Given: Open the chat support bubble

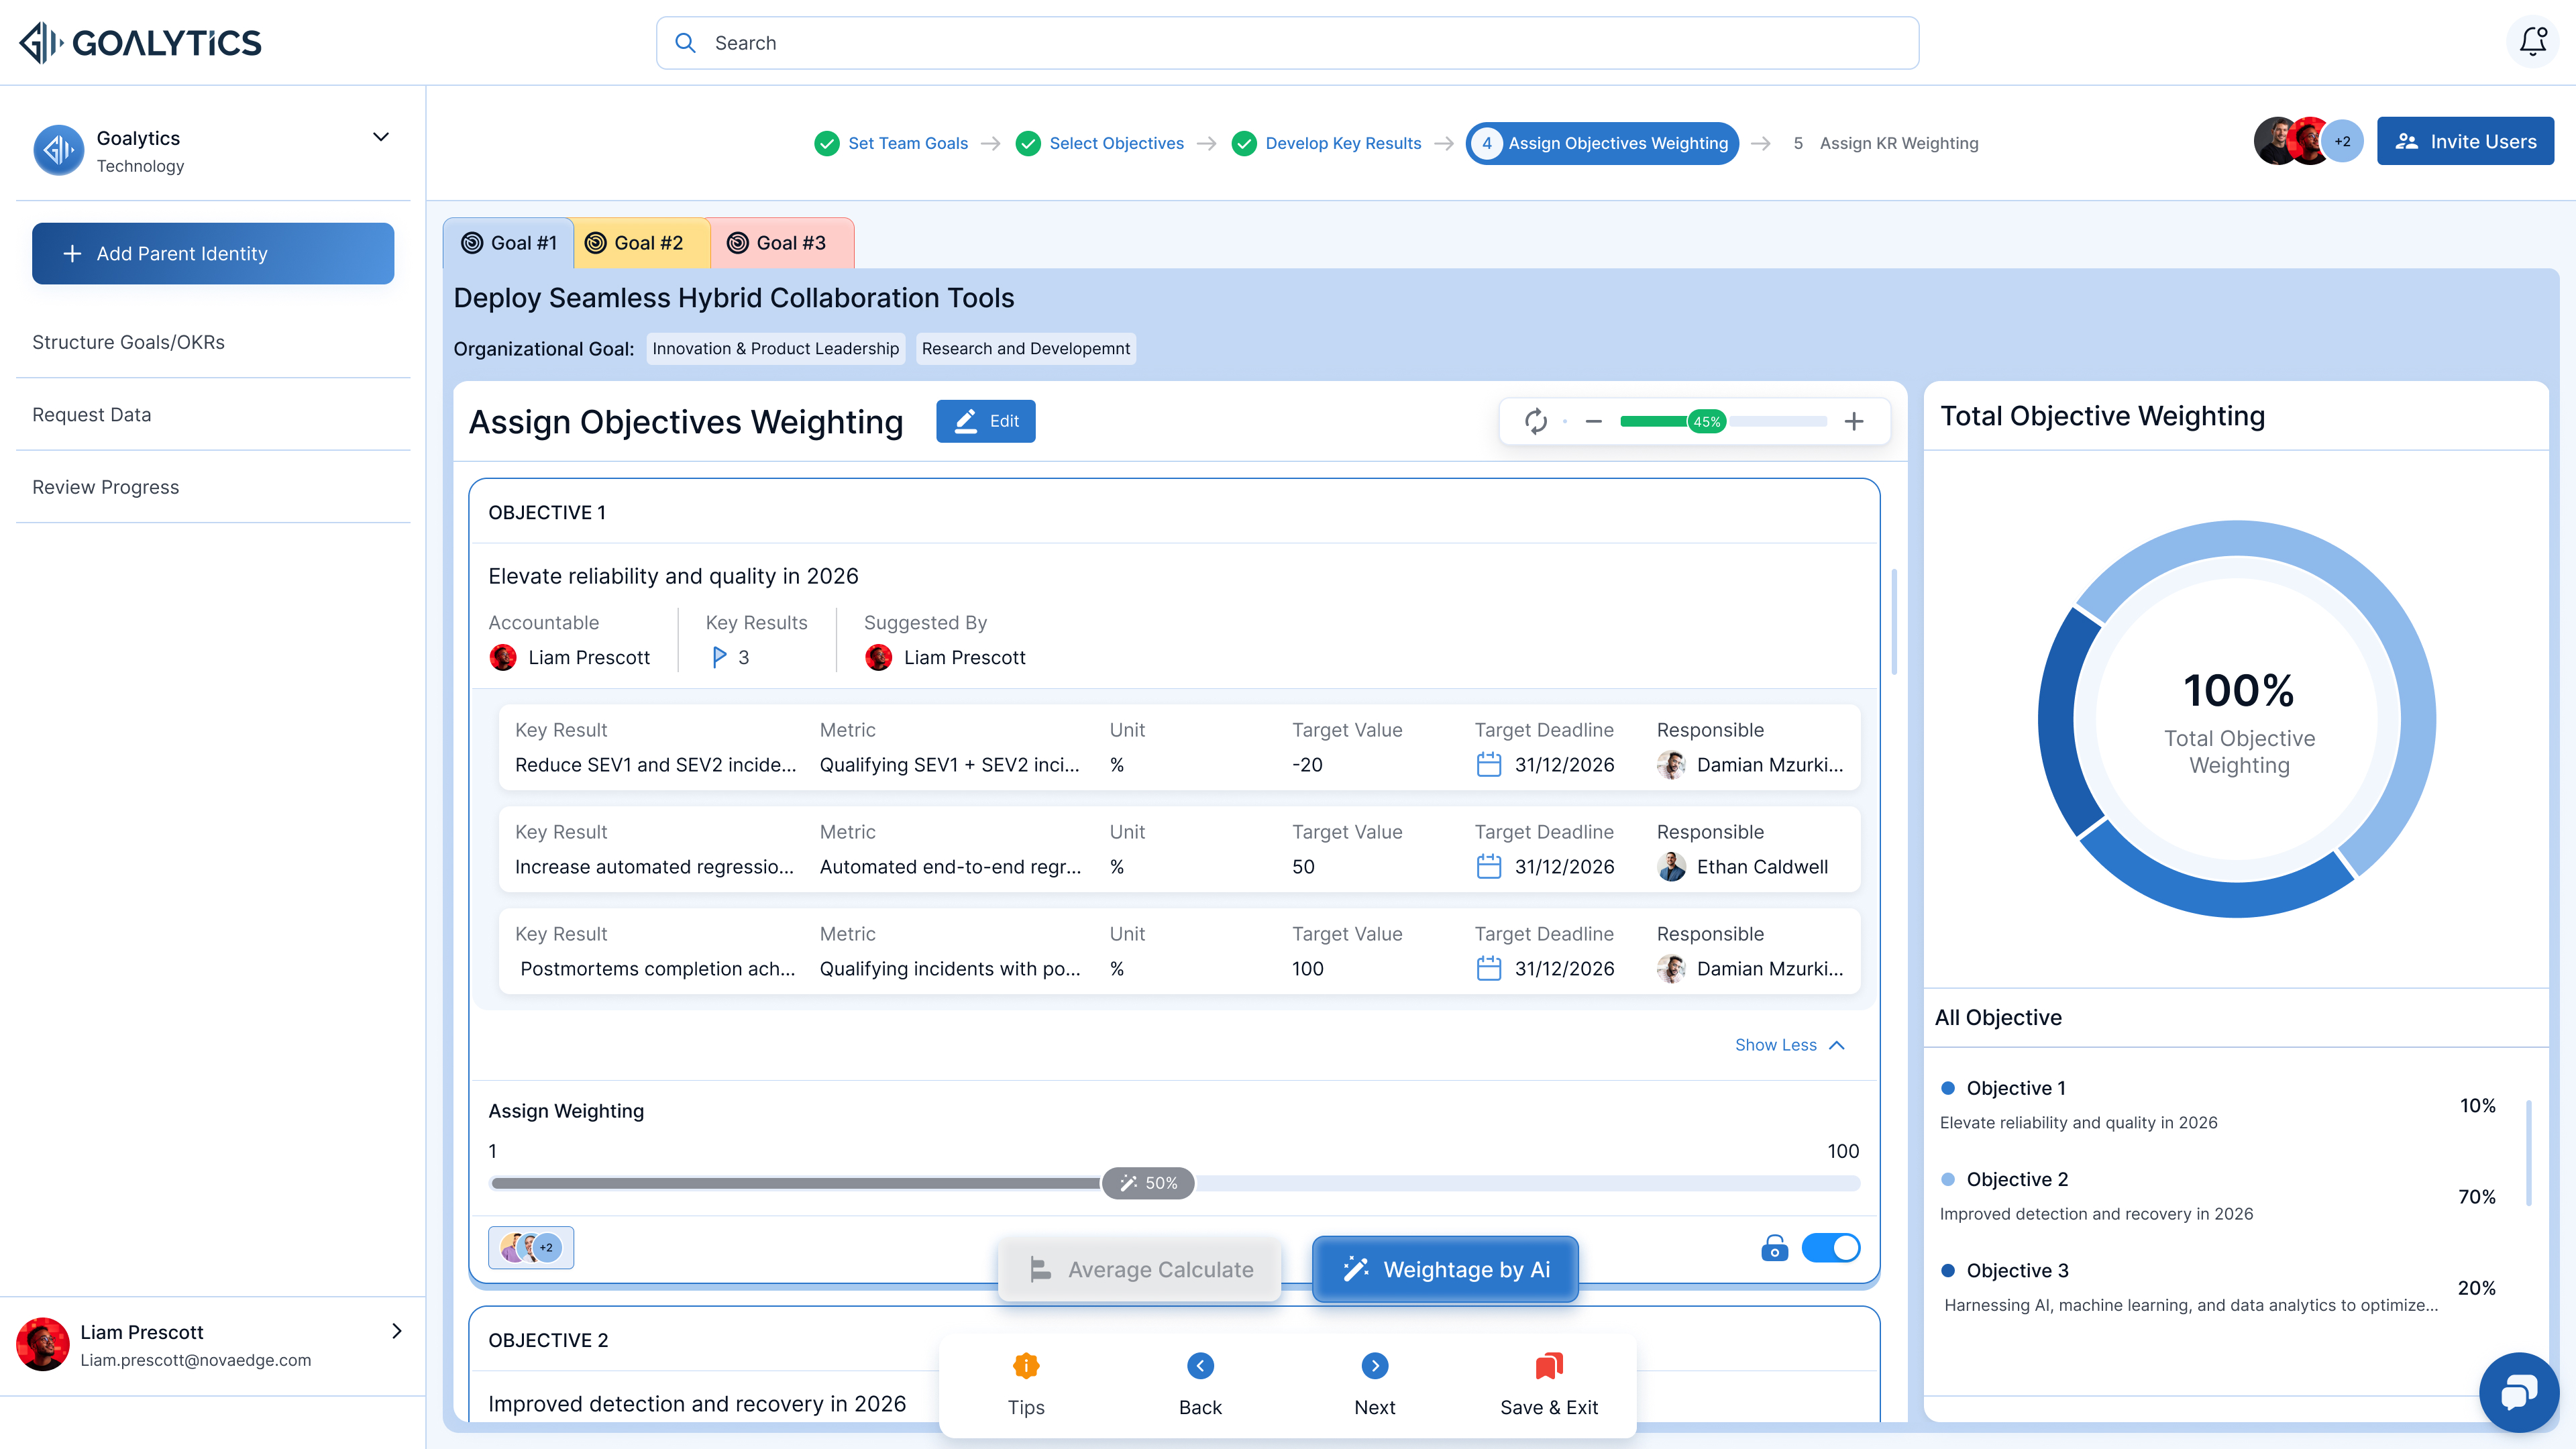Looking at the screenshot, I should click(x=2518, y=1391).
